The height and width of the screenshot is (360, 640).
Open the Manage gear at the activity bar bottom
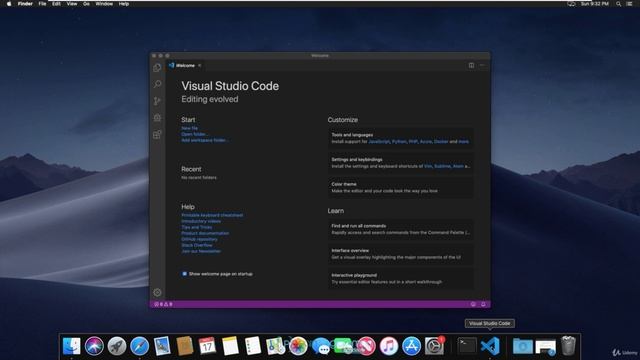157,292
